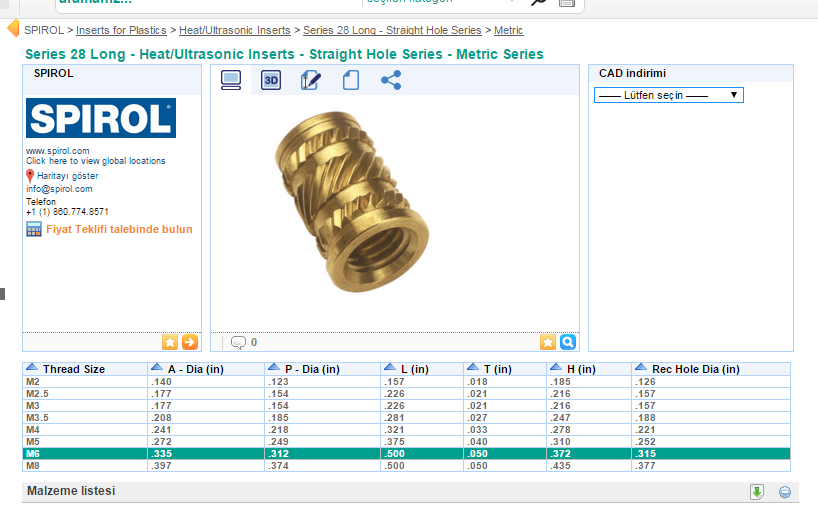Share this part using the share icon

(391, 81)
